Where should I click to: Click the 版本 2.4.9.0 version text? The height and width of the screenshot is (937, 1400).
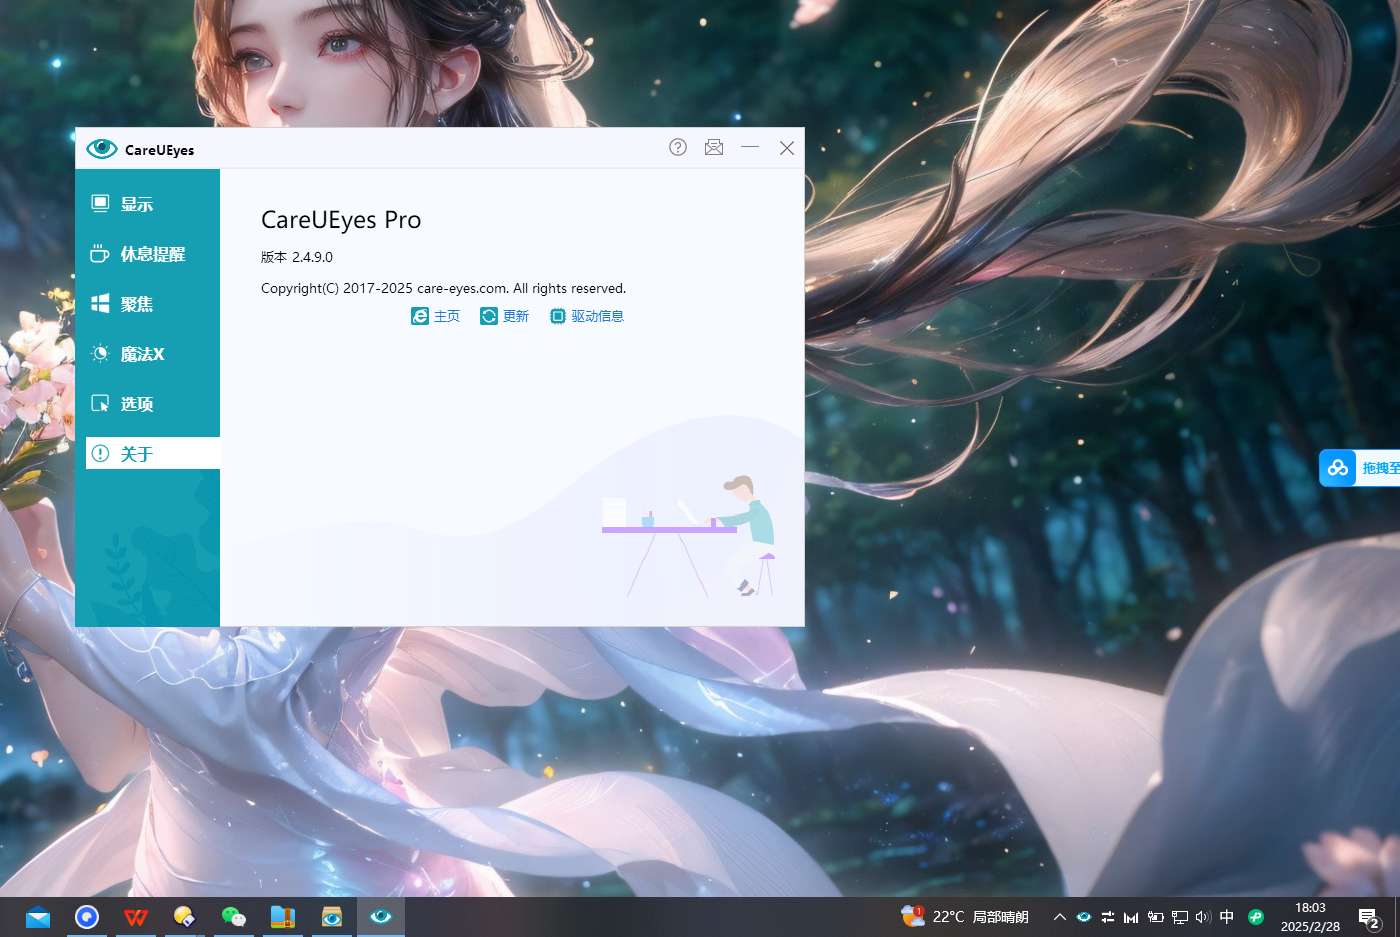pyautogui.click(x=297, y=257)
